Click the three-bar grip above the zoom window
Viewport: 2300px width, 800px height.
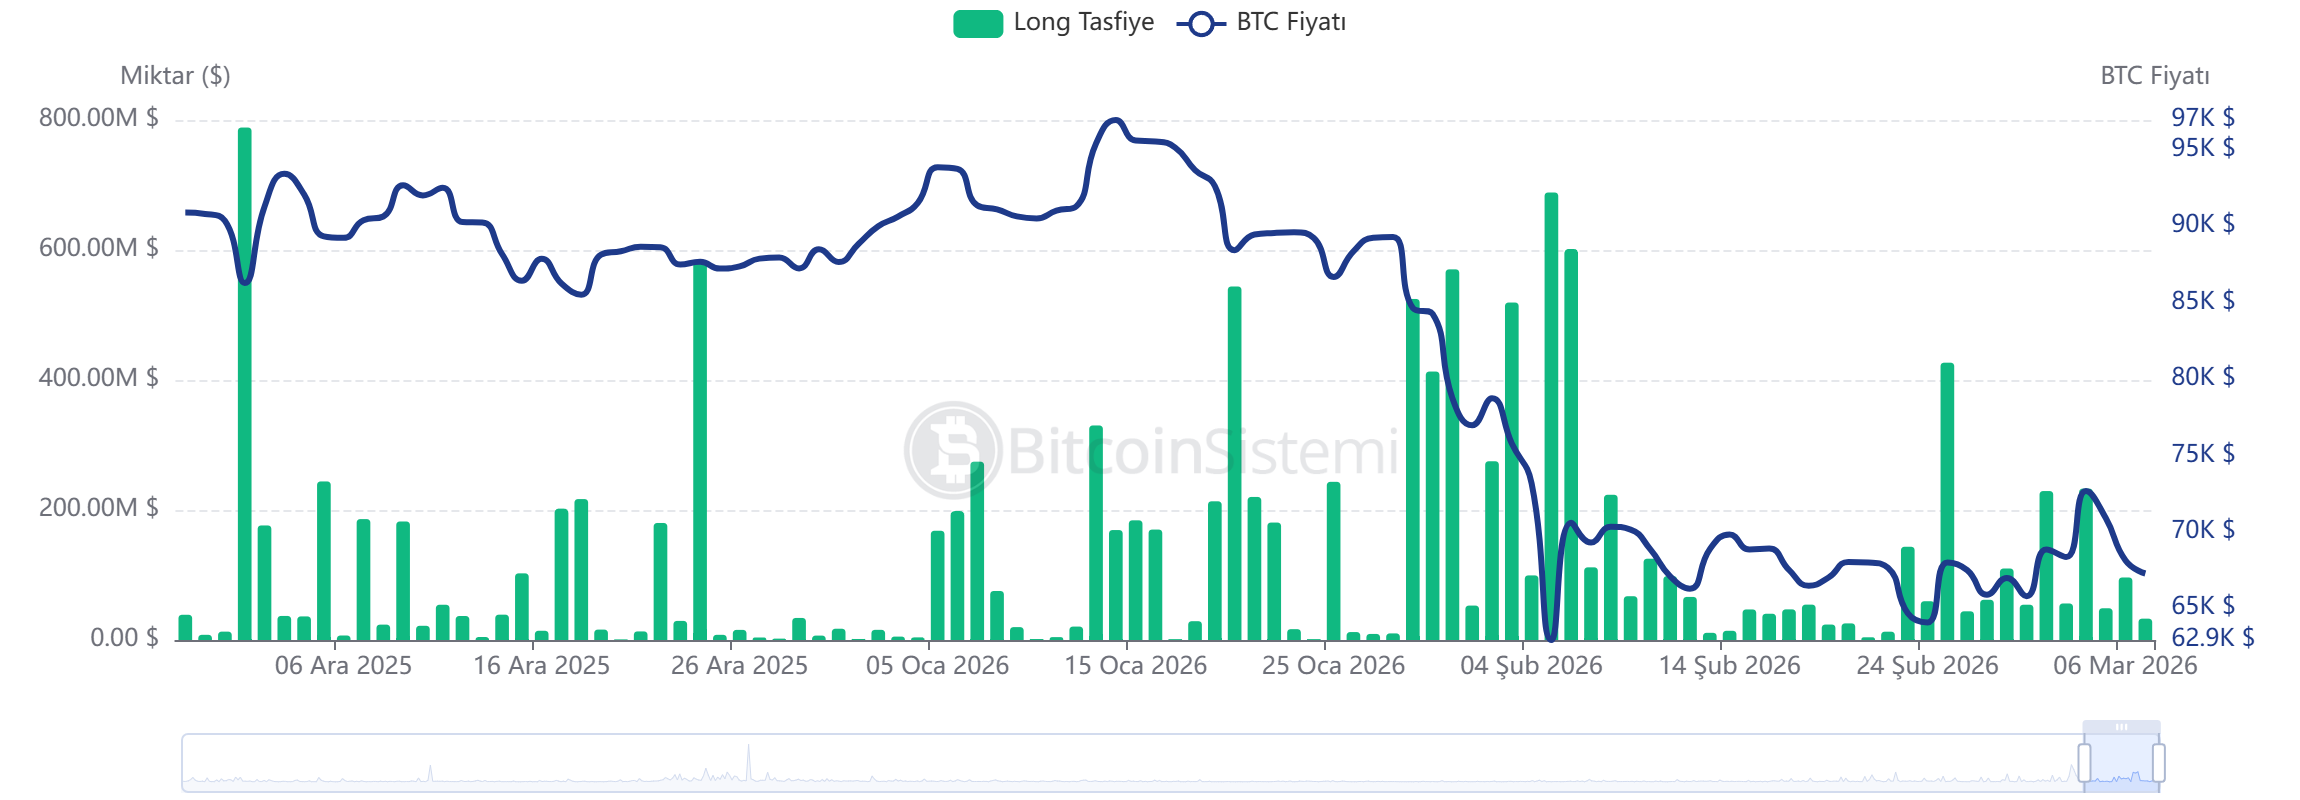(2121, 727)
